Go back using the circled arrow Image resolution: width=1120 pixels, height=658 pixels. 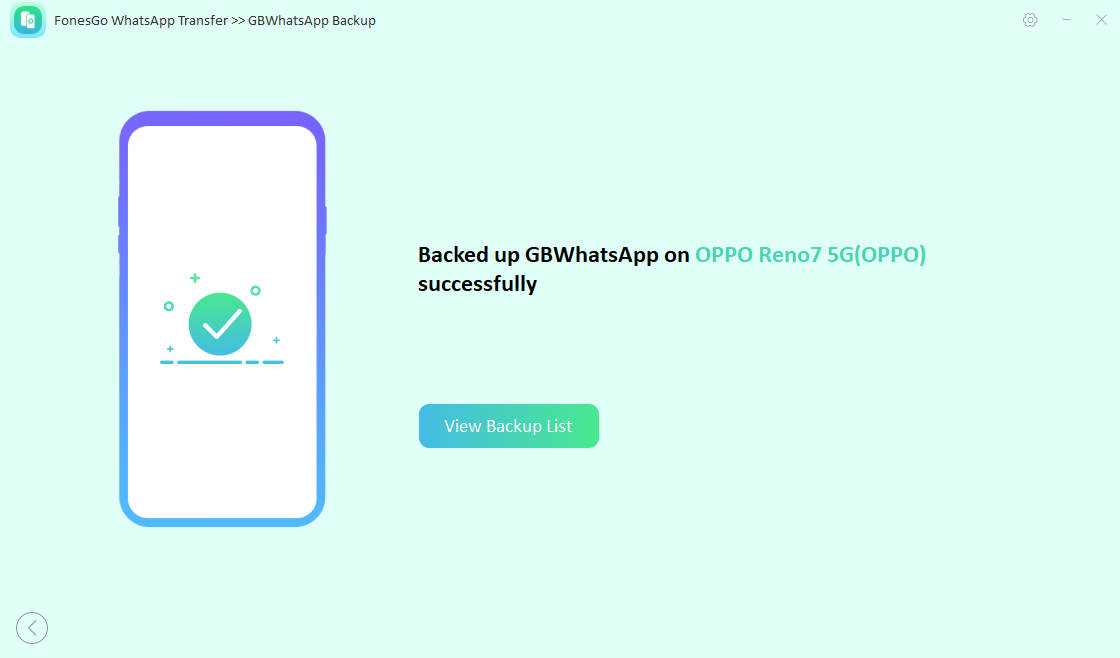click(x=32, y=628)
